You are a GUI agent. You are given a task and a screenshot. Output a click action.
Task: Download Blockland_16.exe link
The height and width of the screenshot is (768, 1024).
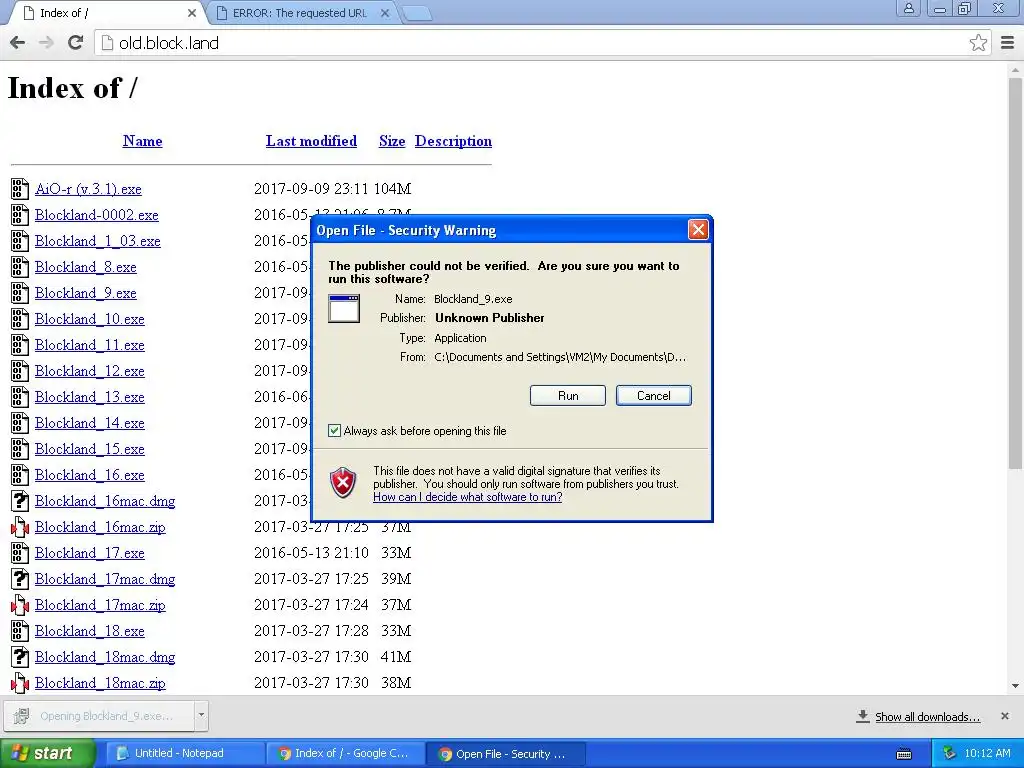tap(89, 475)
